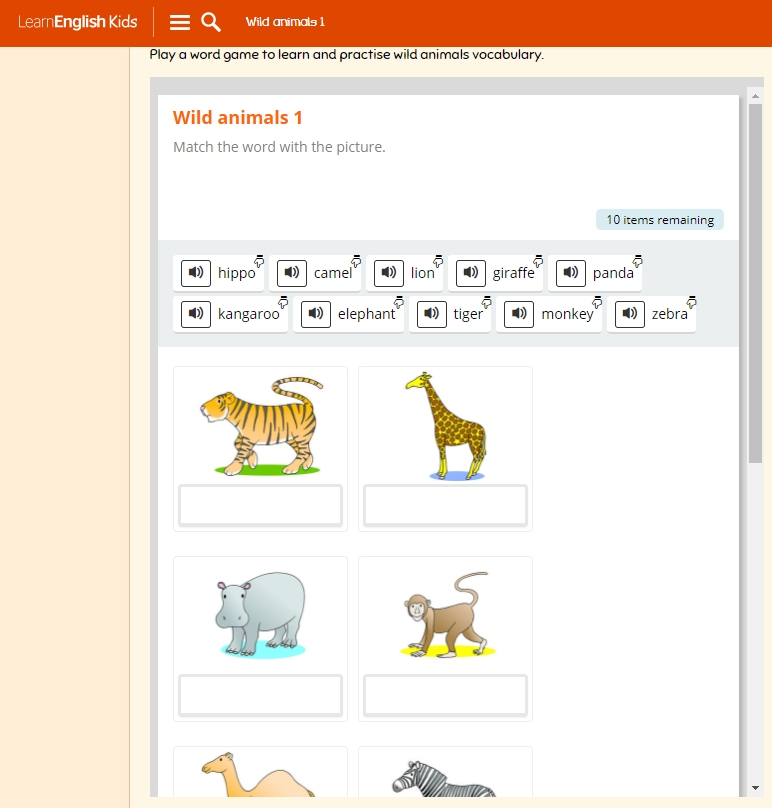Go to LearnEnglish Kids home logo
772x808 pixels.
[x=78, y=22]
